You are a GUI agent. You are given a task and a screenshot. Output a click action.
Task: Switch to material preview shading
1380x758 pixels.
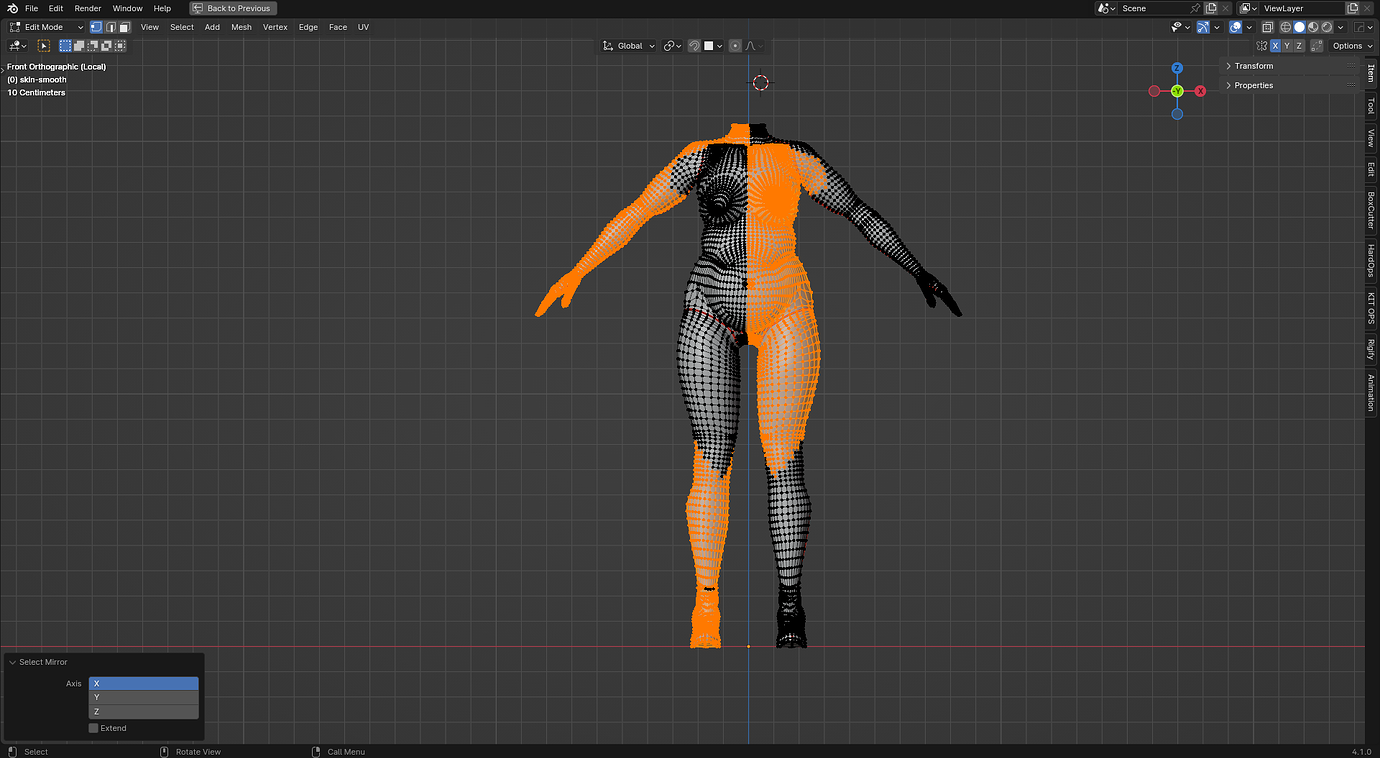point(1313,27)
